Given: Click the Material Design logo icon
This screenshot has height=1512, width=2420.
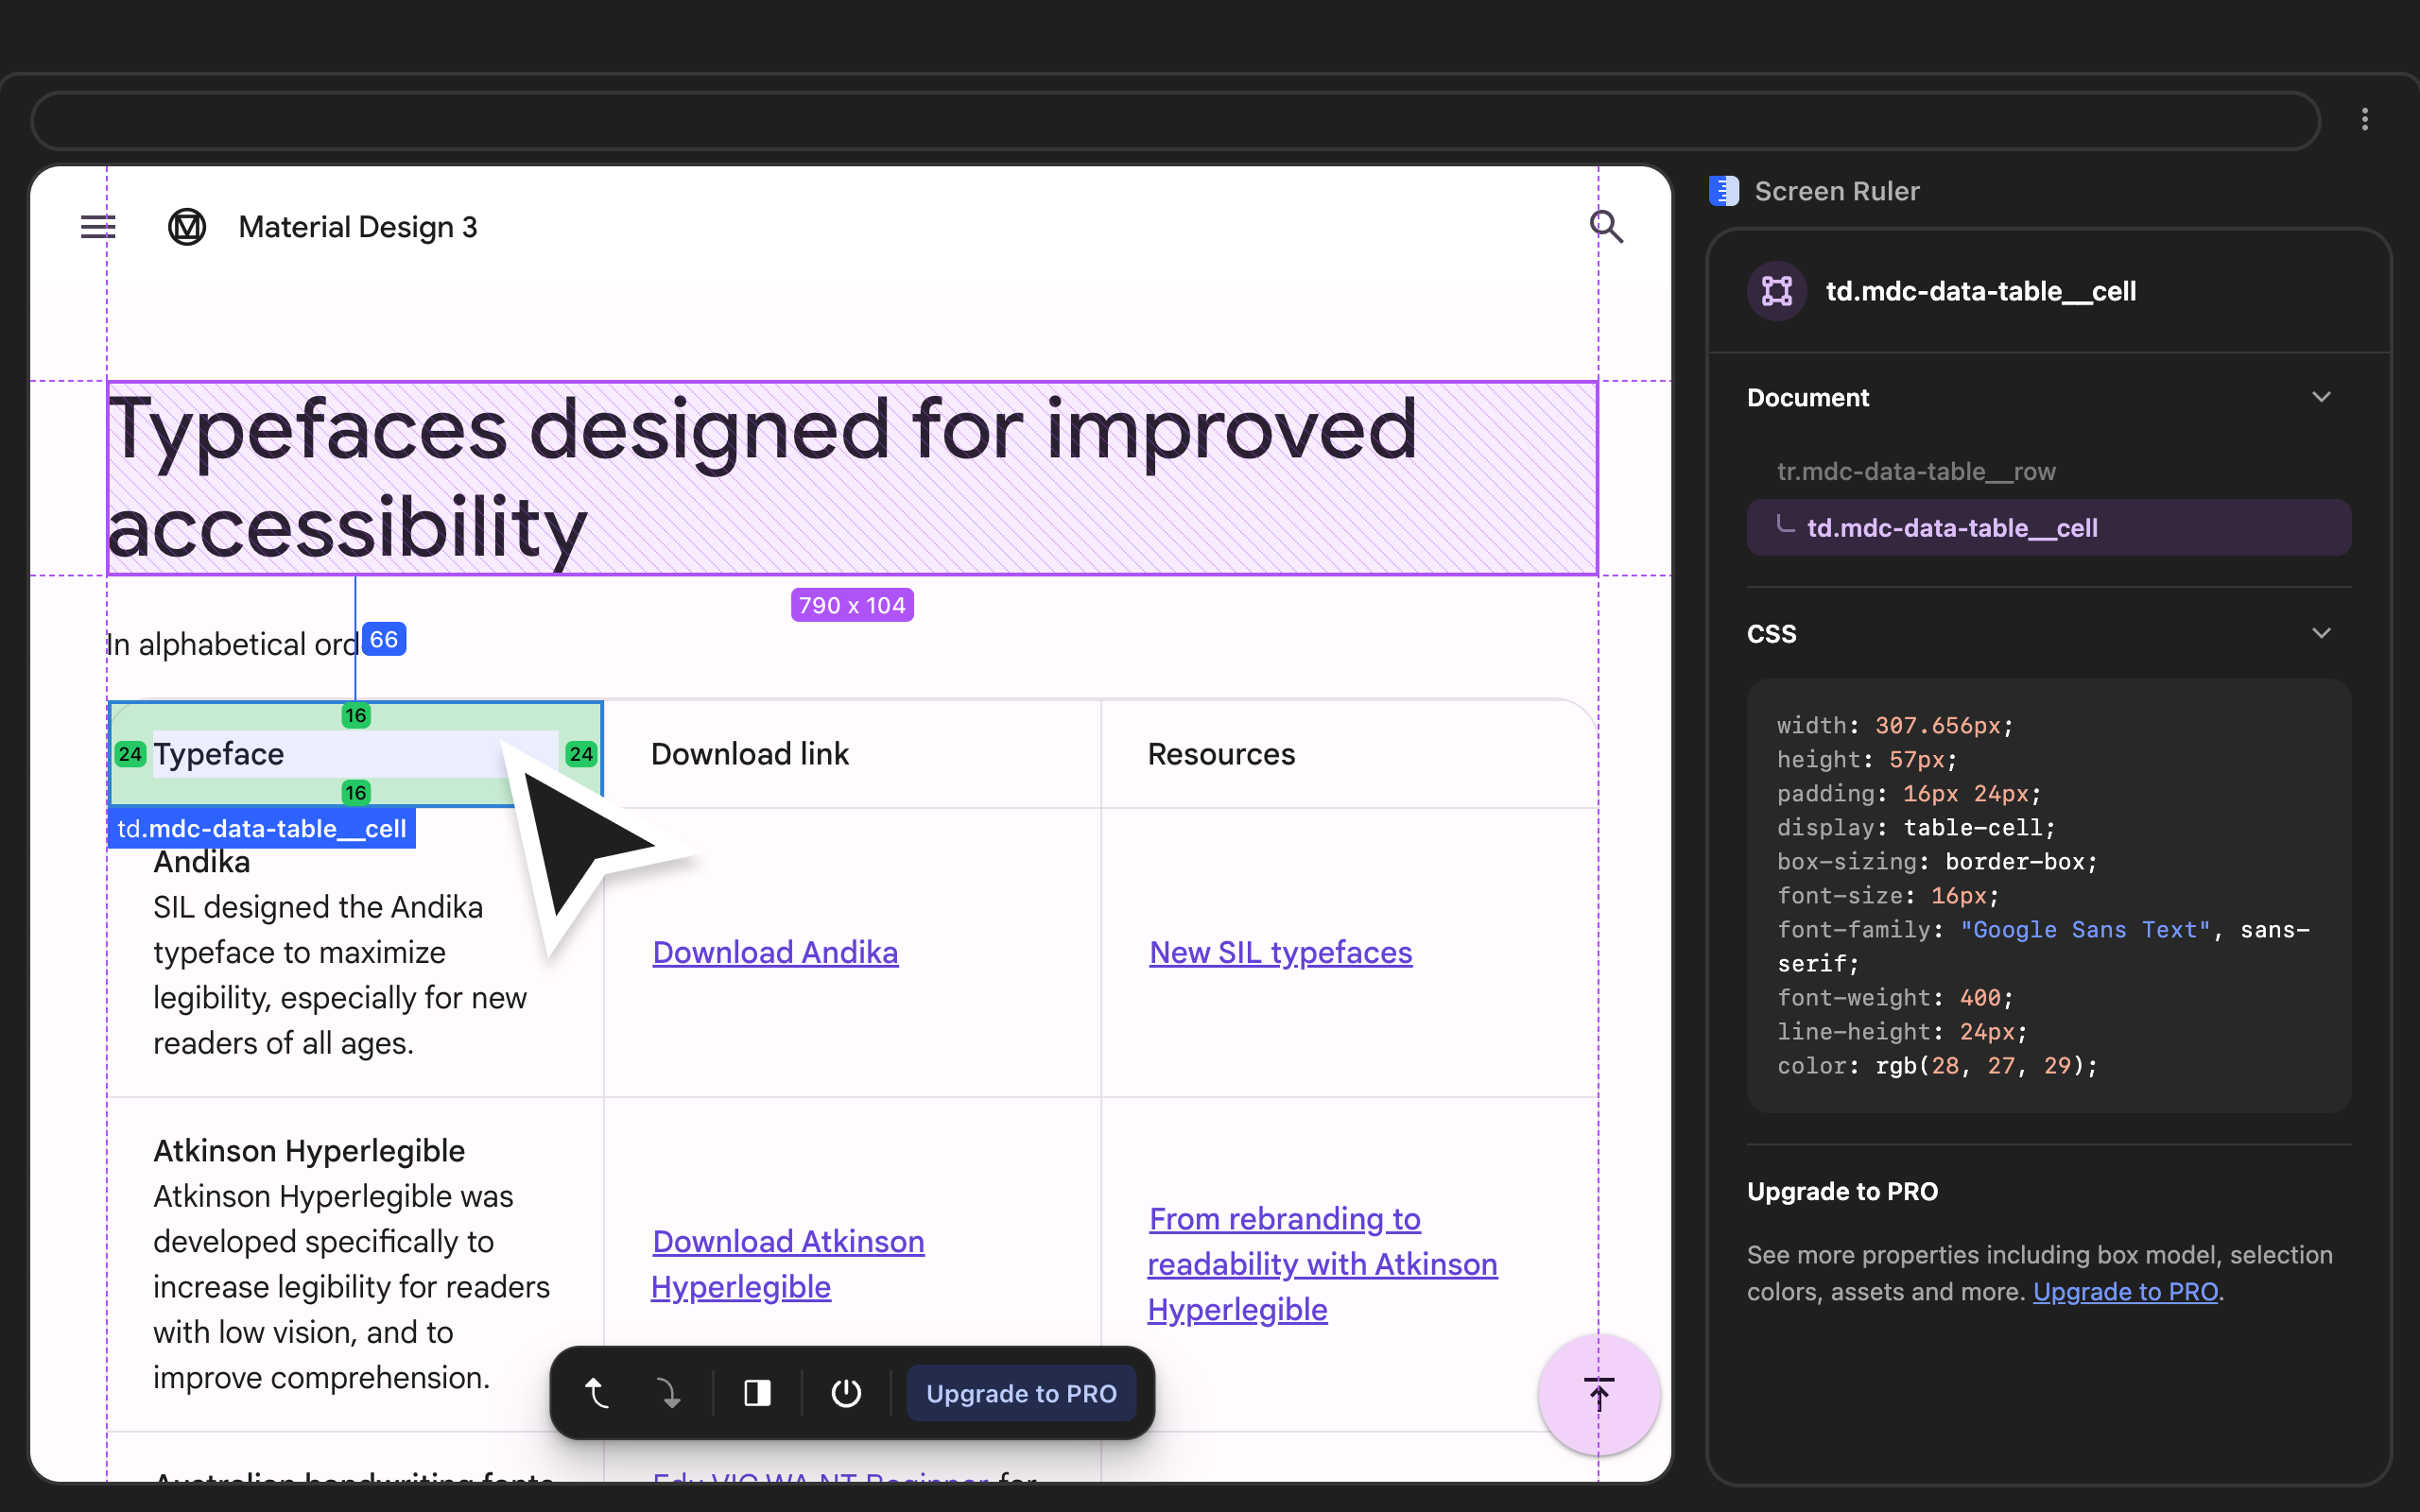Looking at the screenshot, I should click(x=187, y=227).
